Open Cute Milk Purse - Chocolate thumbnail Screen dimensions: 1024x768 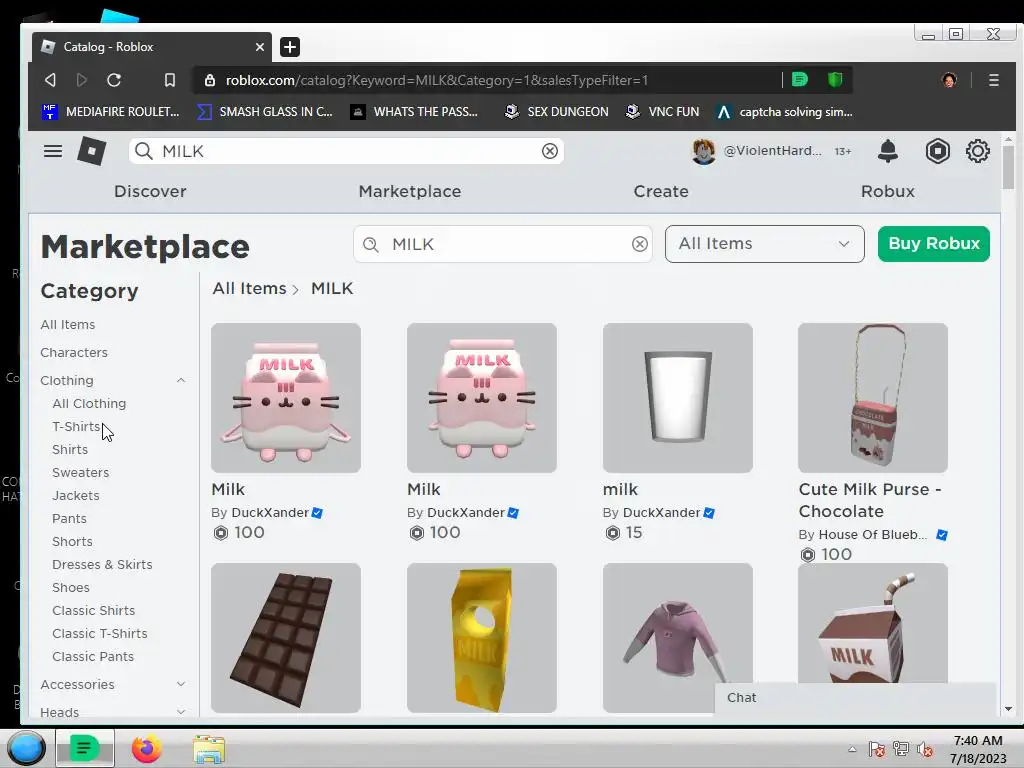872,398
